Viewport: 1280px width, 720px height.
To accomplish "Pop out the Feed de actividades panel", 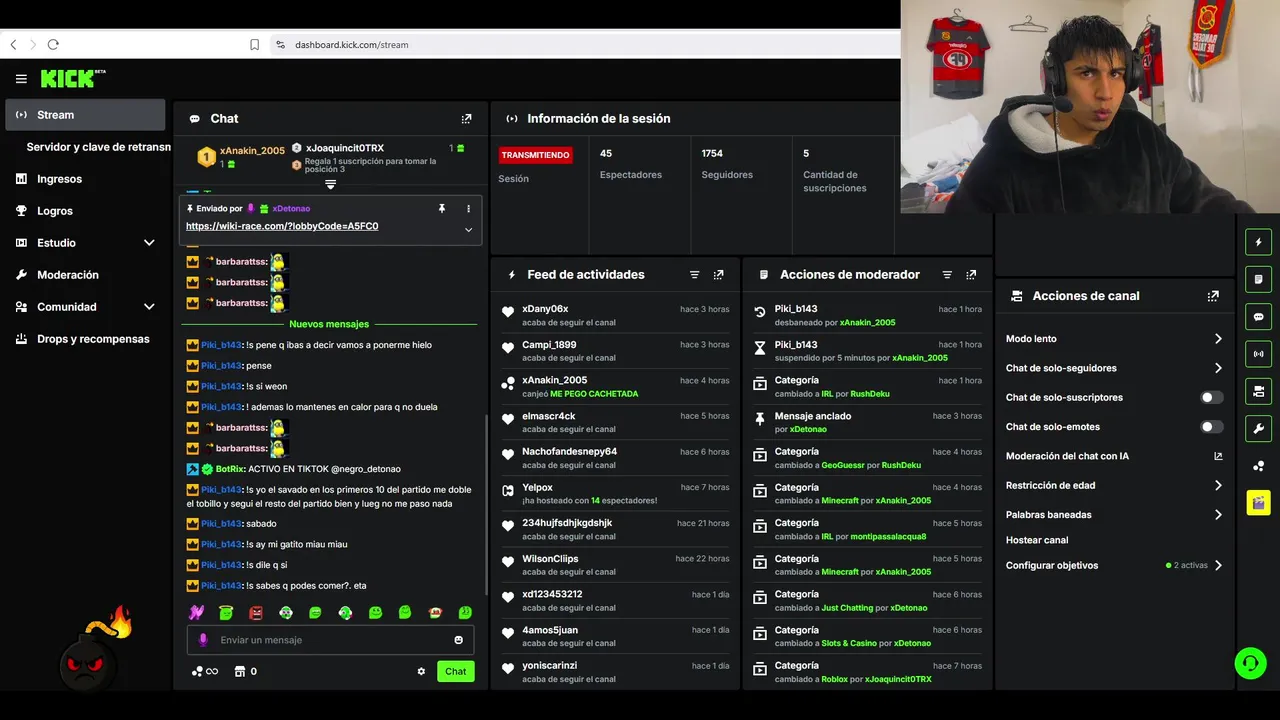I will (718, 275).
